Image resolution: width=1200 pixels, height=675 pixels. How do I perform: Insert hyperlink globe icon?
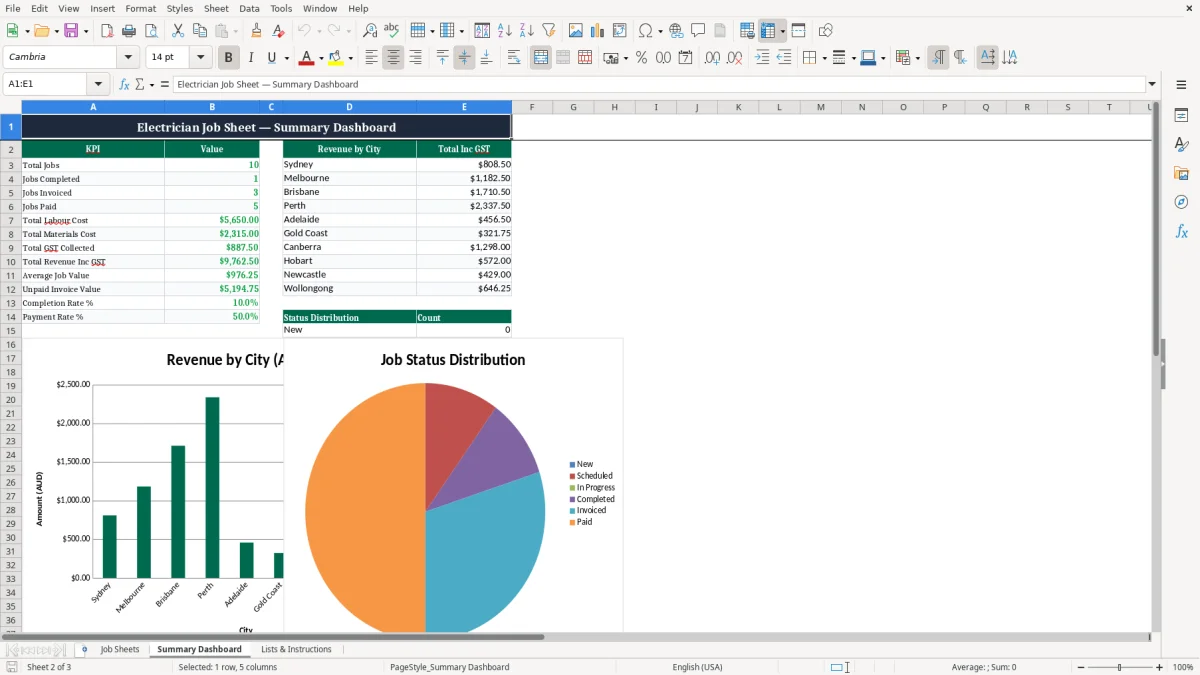[677, 31]
